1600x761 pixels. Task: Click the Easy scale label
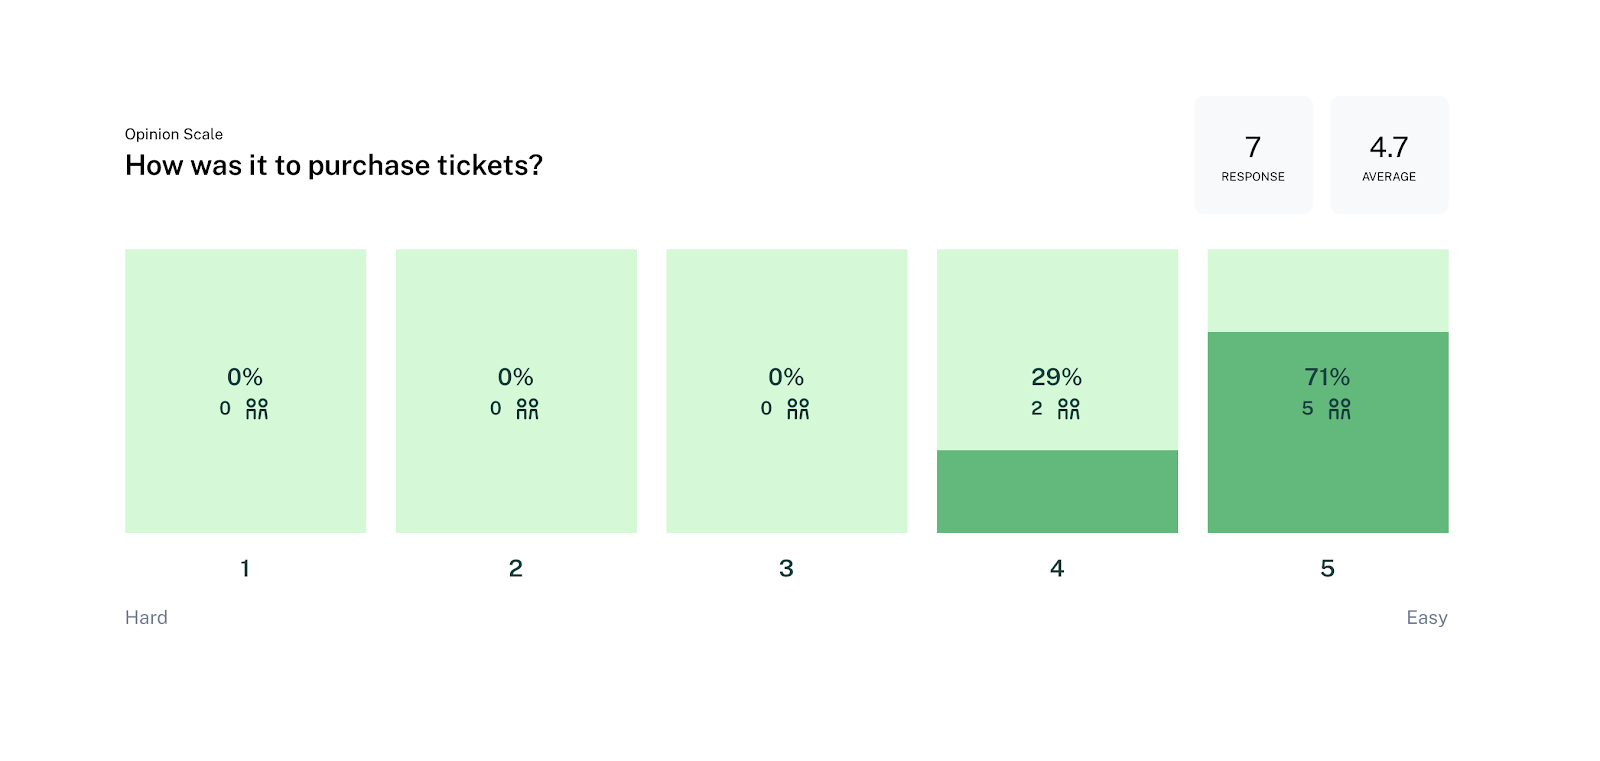click(1427, 617)
